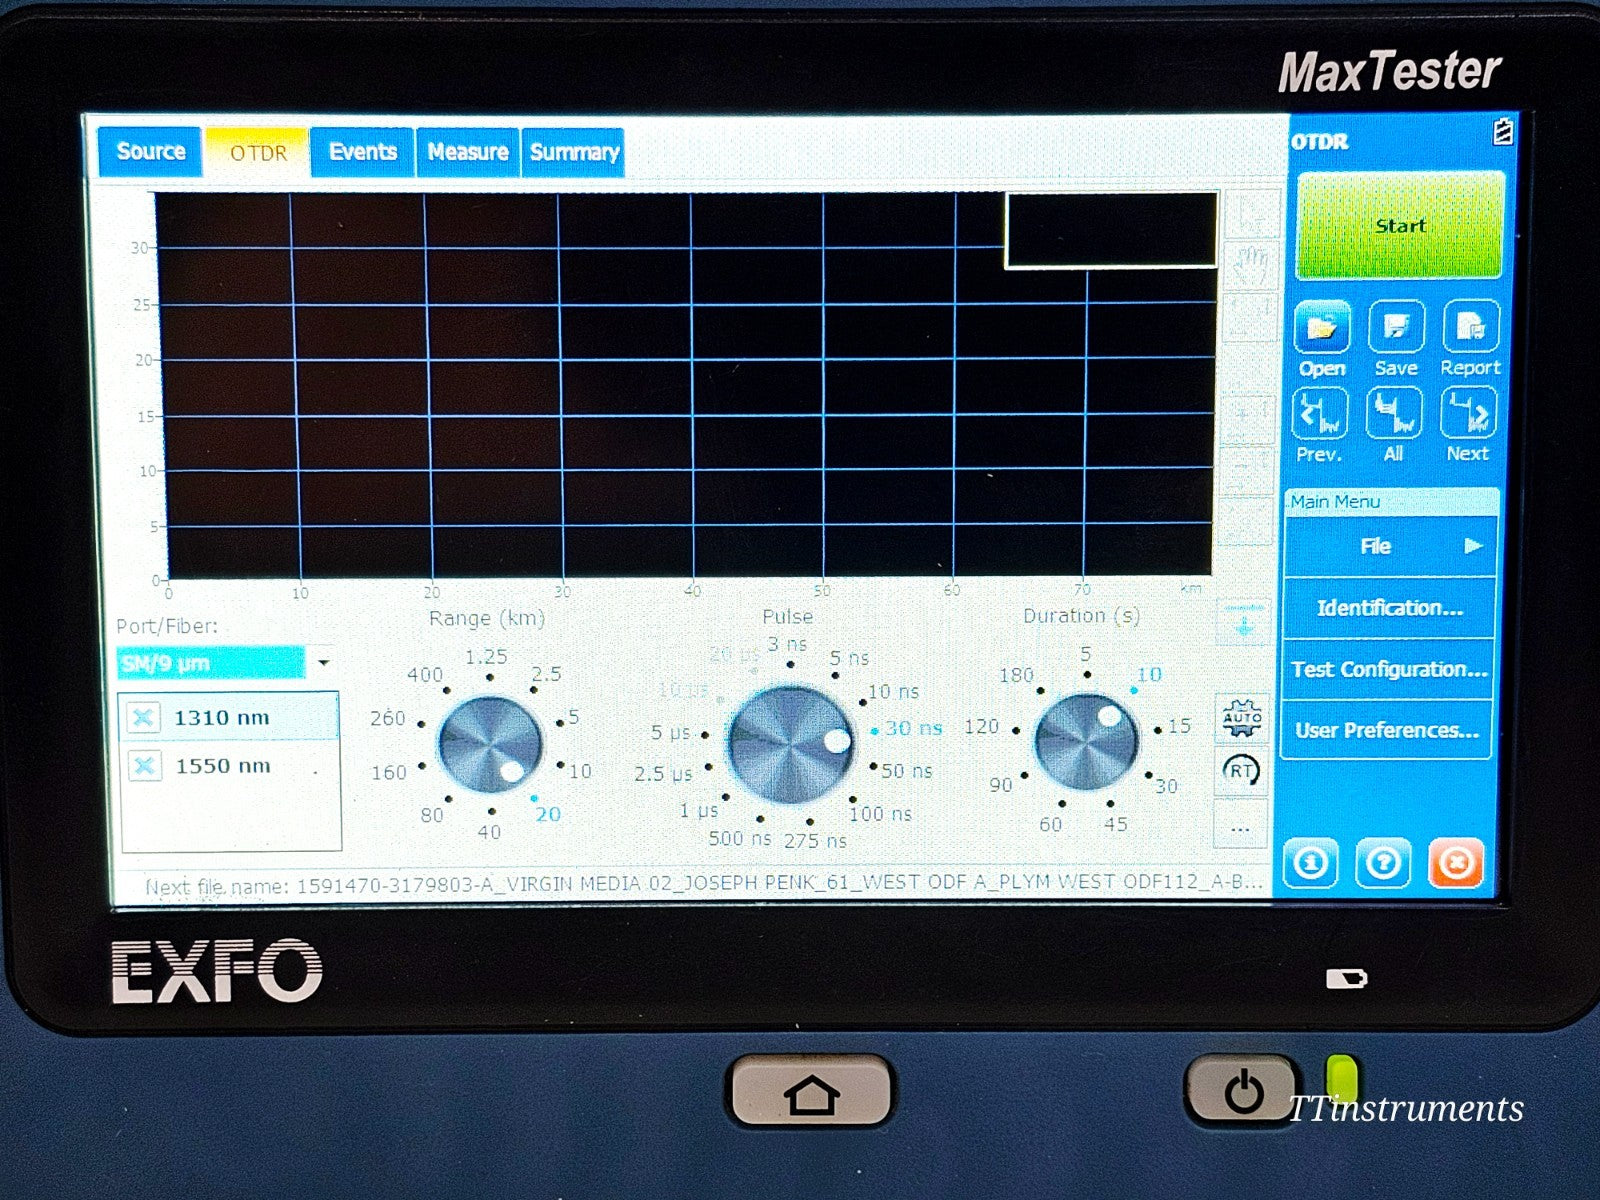
Task: Open Test Configuration... menu
Action: coord(1388,669)
